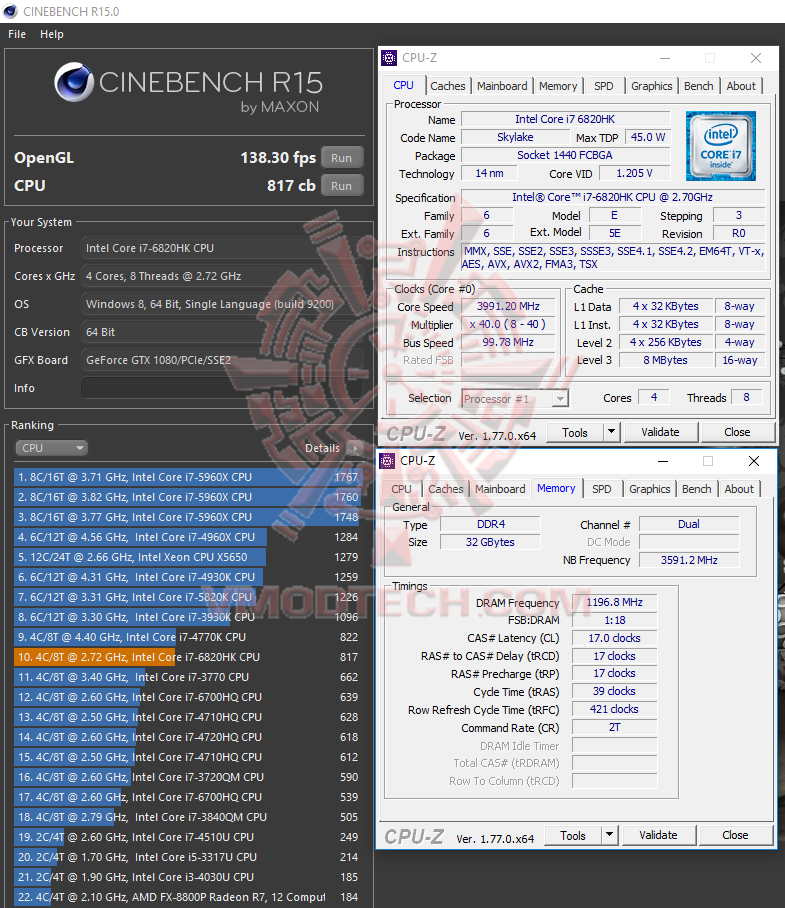Minimize the upper CPU-Z window
This screenshot has width=785, height=908.
pyautogui.click(x=665, y=58)
